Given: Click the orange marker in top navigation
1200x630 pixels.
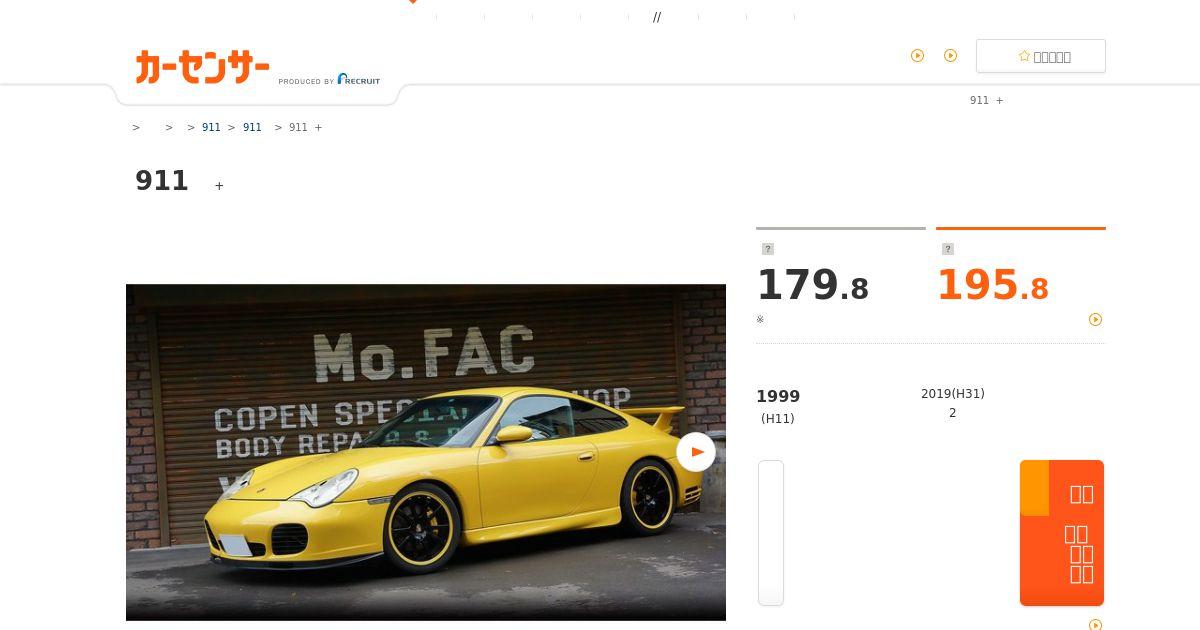Looking at the screenshot, I should tap(412, 2).
